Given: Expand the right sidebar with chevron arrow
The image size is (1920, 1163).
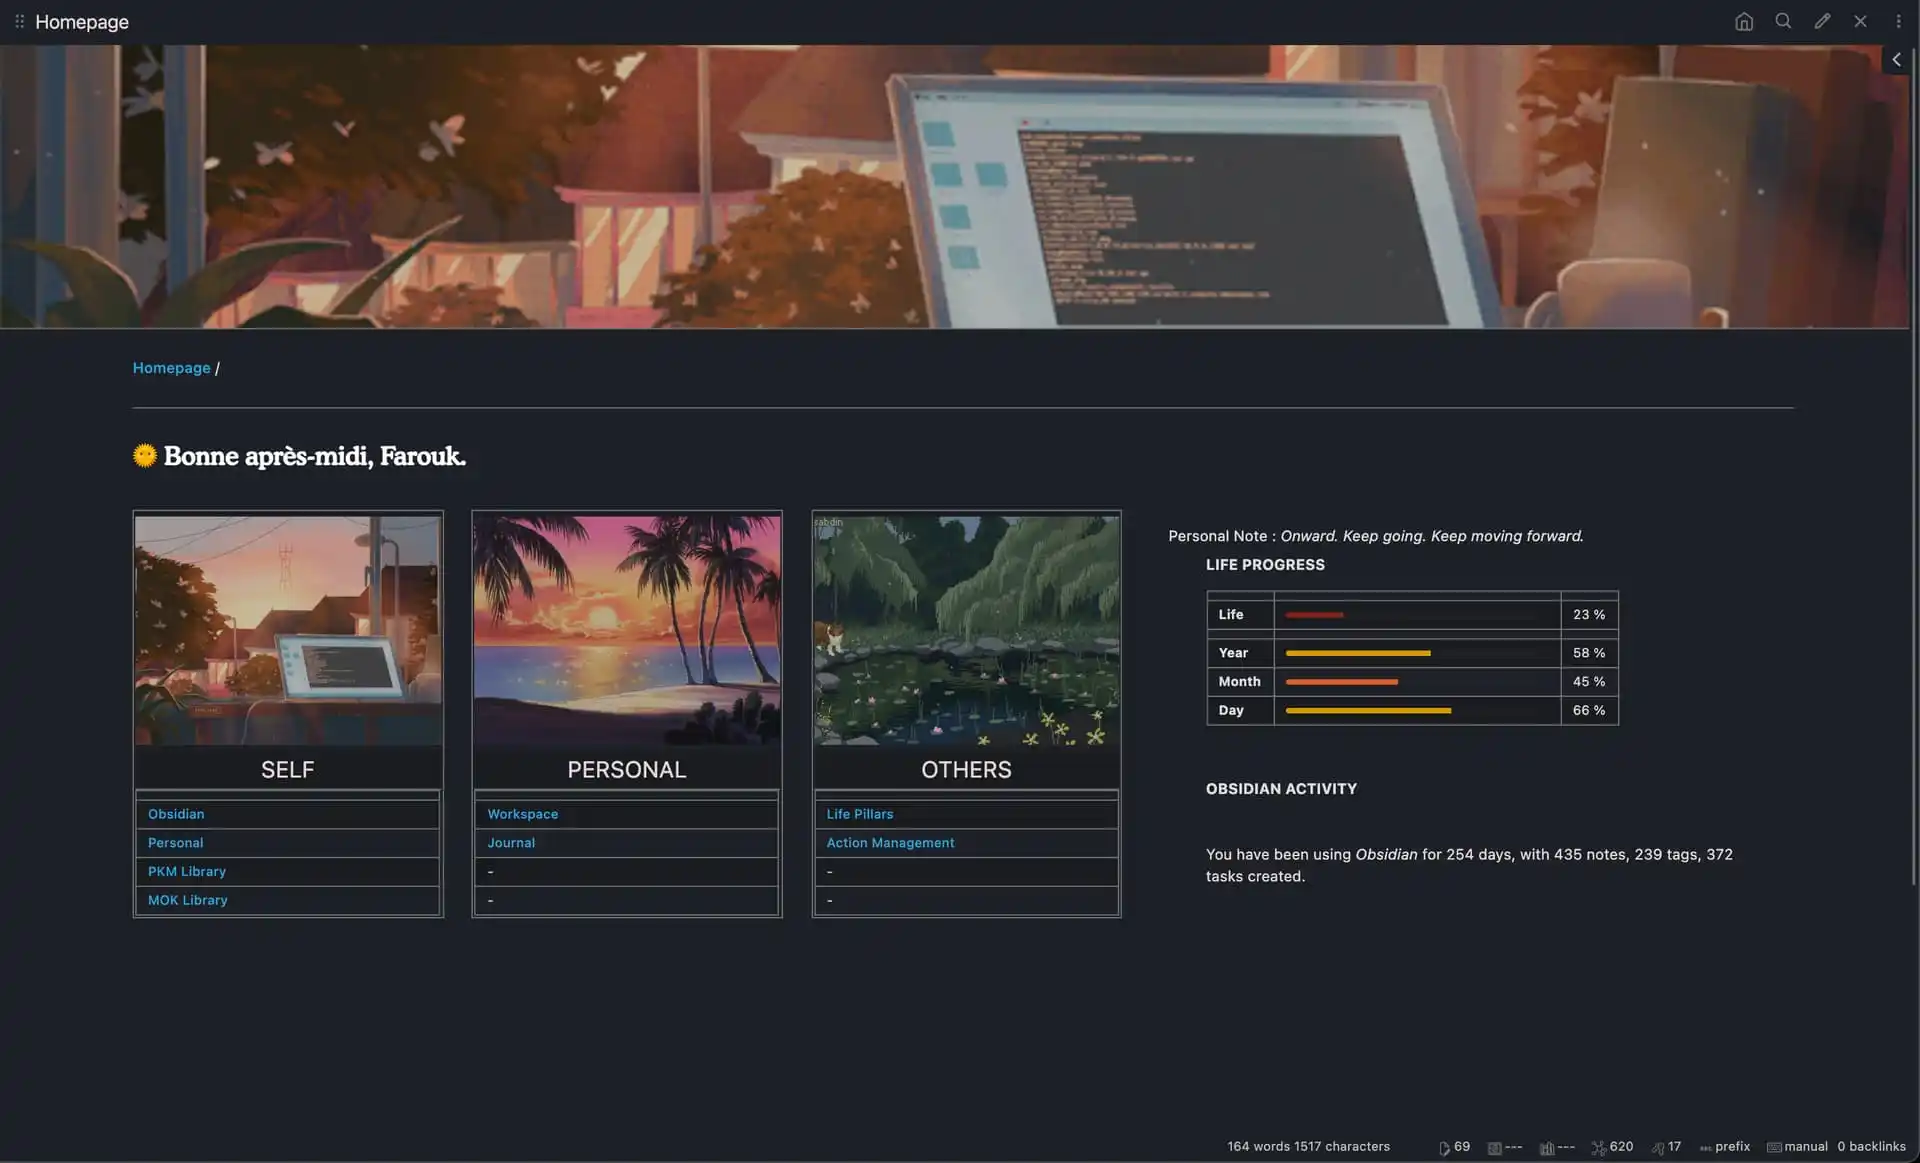Looking at the screenshot, I should click(x=1896, y=60).
